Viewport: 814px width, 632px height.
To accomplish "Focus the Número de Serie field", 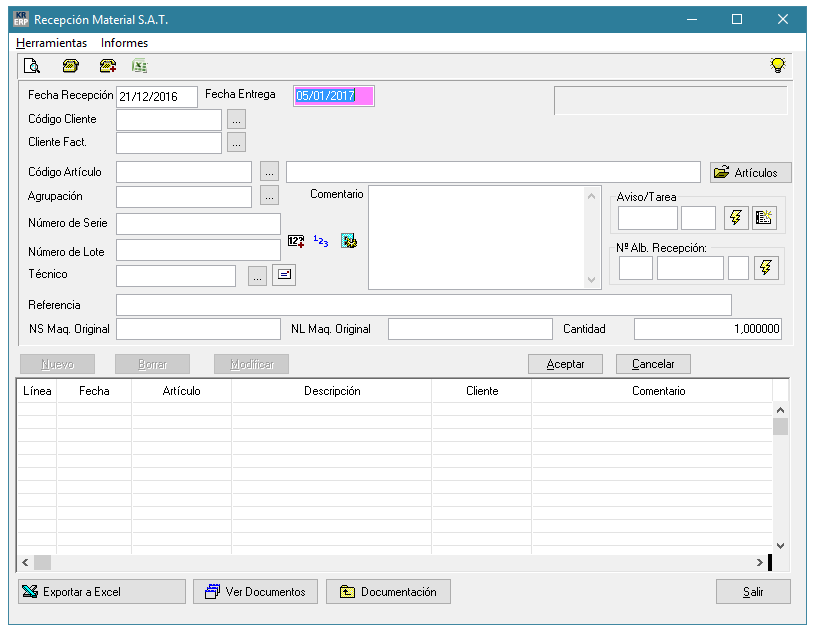I will point(198,224).
